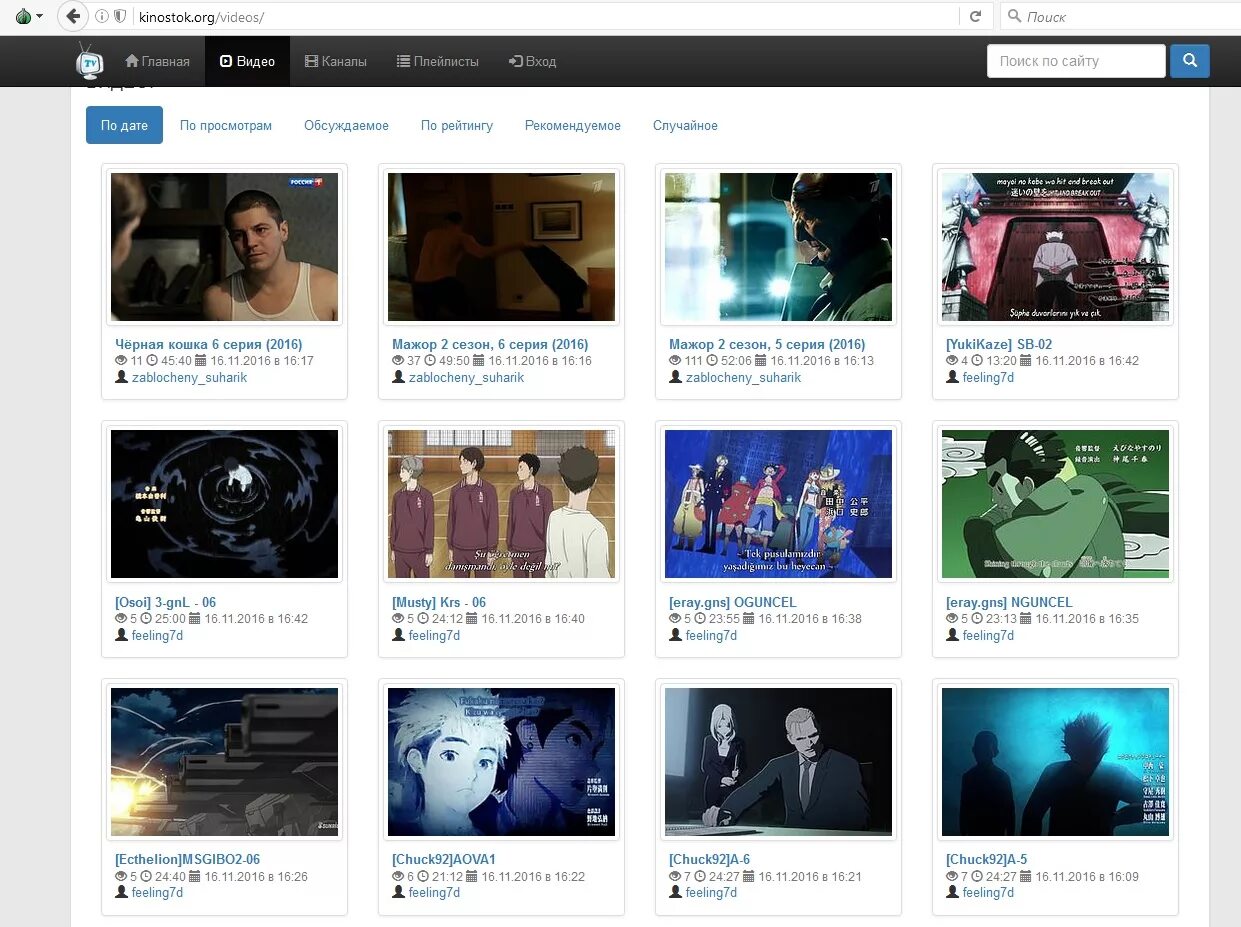
Task: Click the browser back arrow button
Action: (x=73, y=16)
